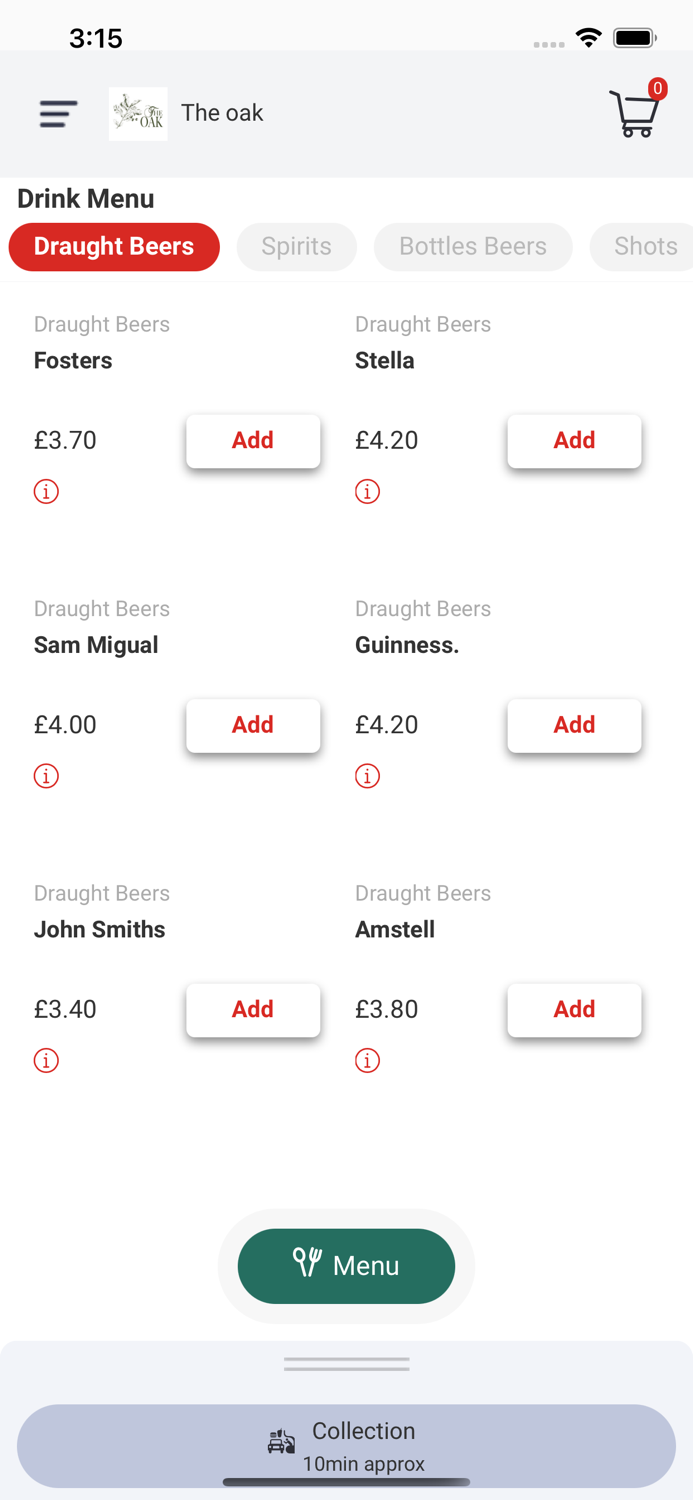The image size is (693, 1500).
Task: Show info for John Smiths
Action: pyautogui.click(x=46, y=1061)
